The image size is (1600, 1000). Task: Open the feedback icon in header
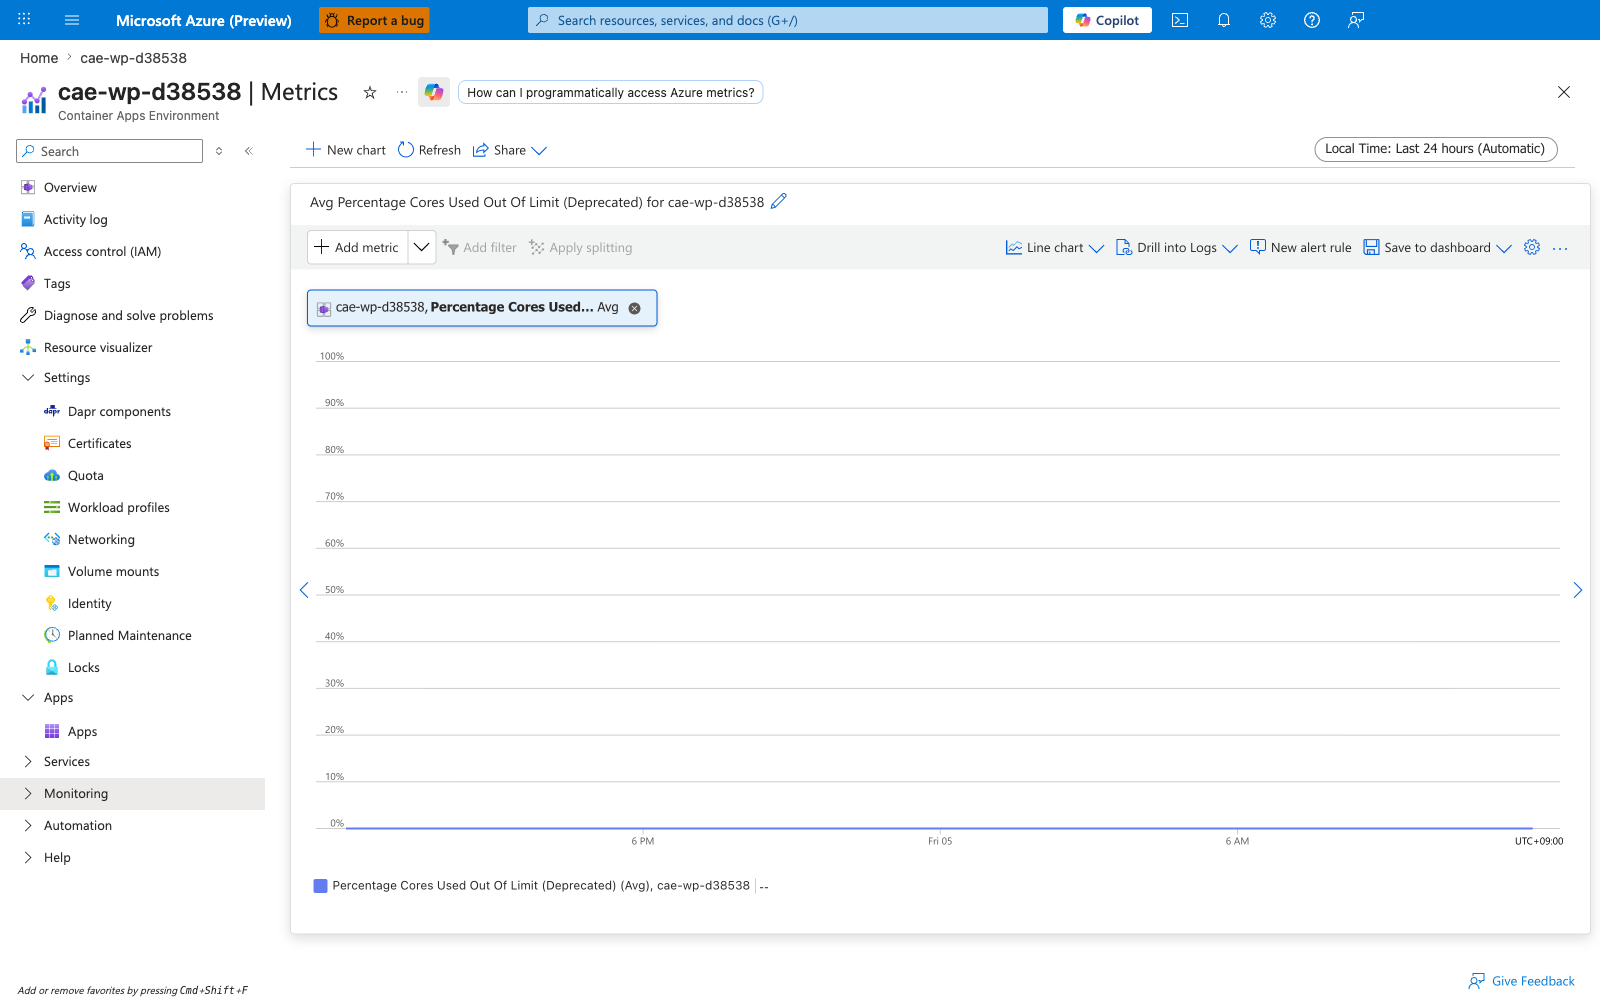pyautogui.click(x=1356, y=20)
